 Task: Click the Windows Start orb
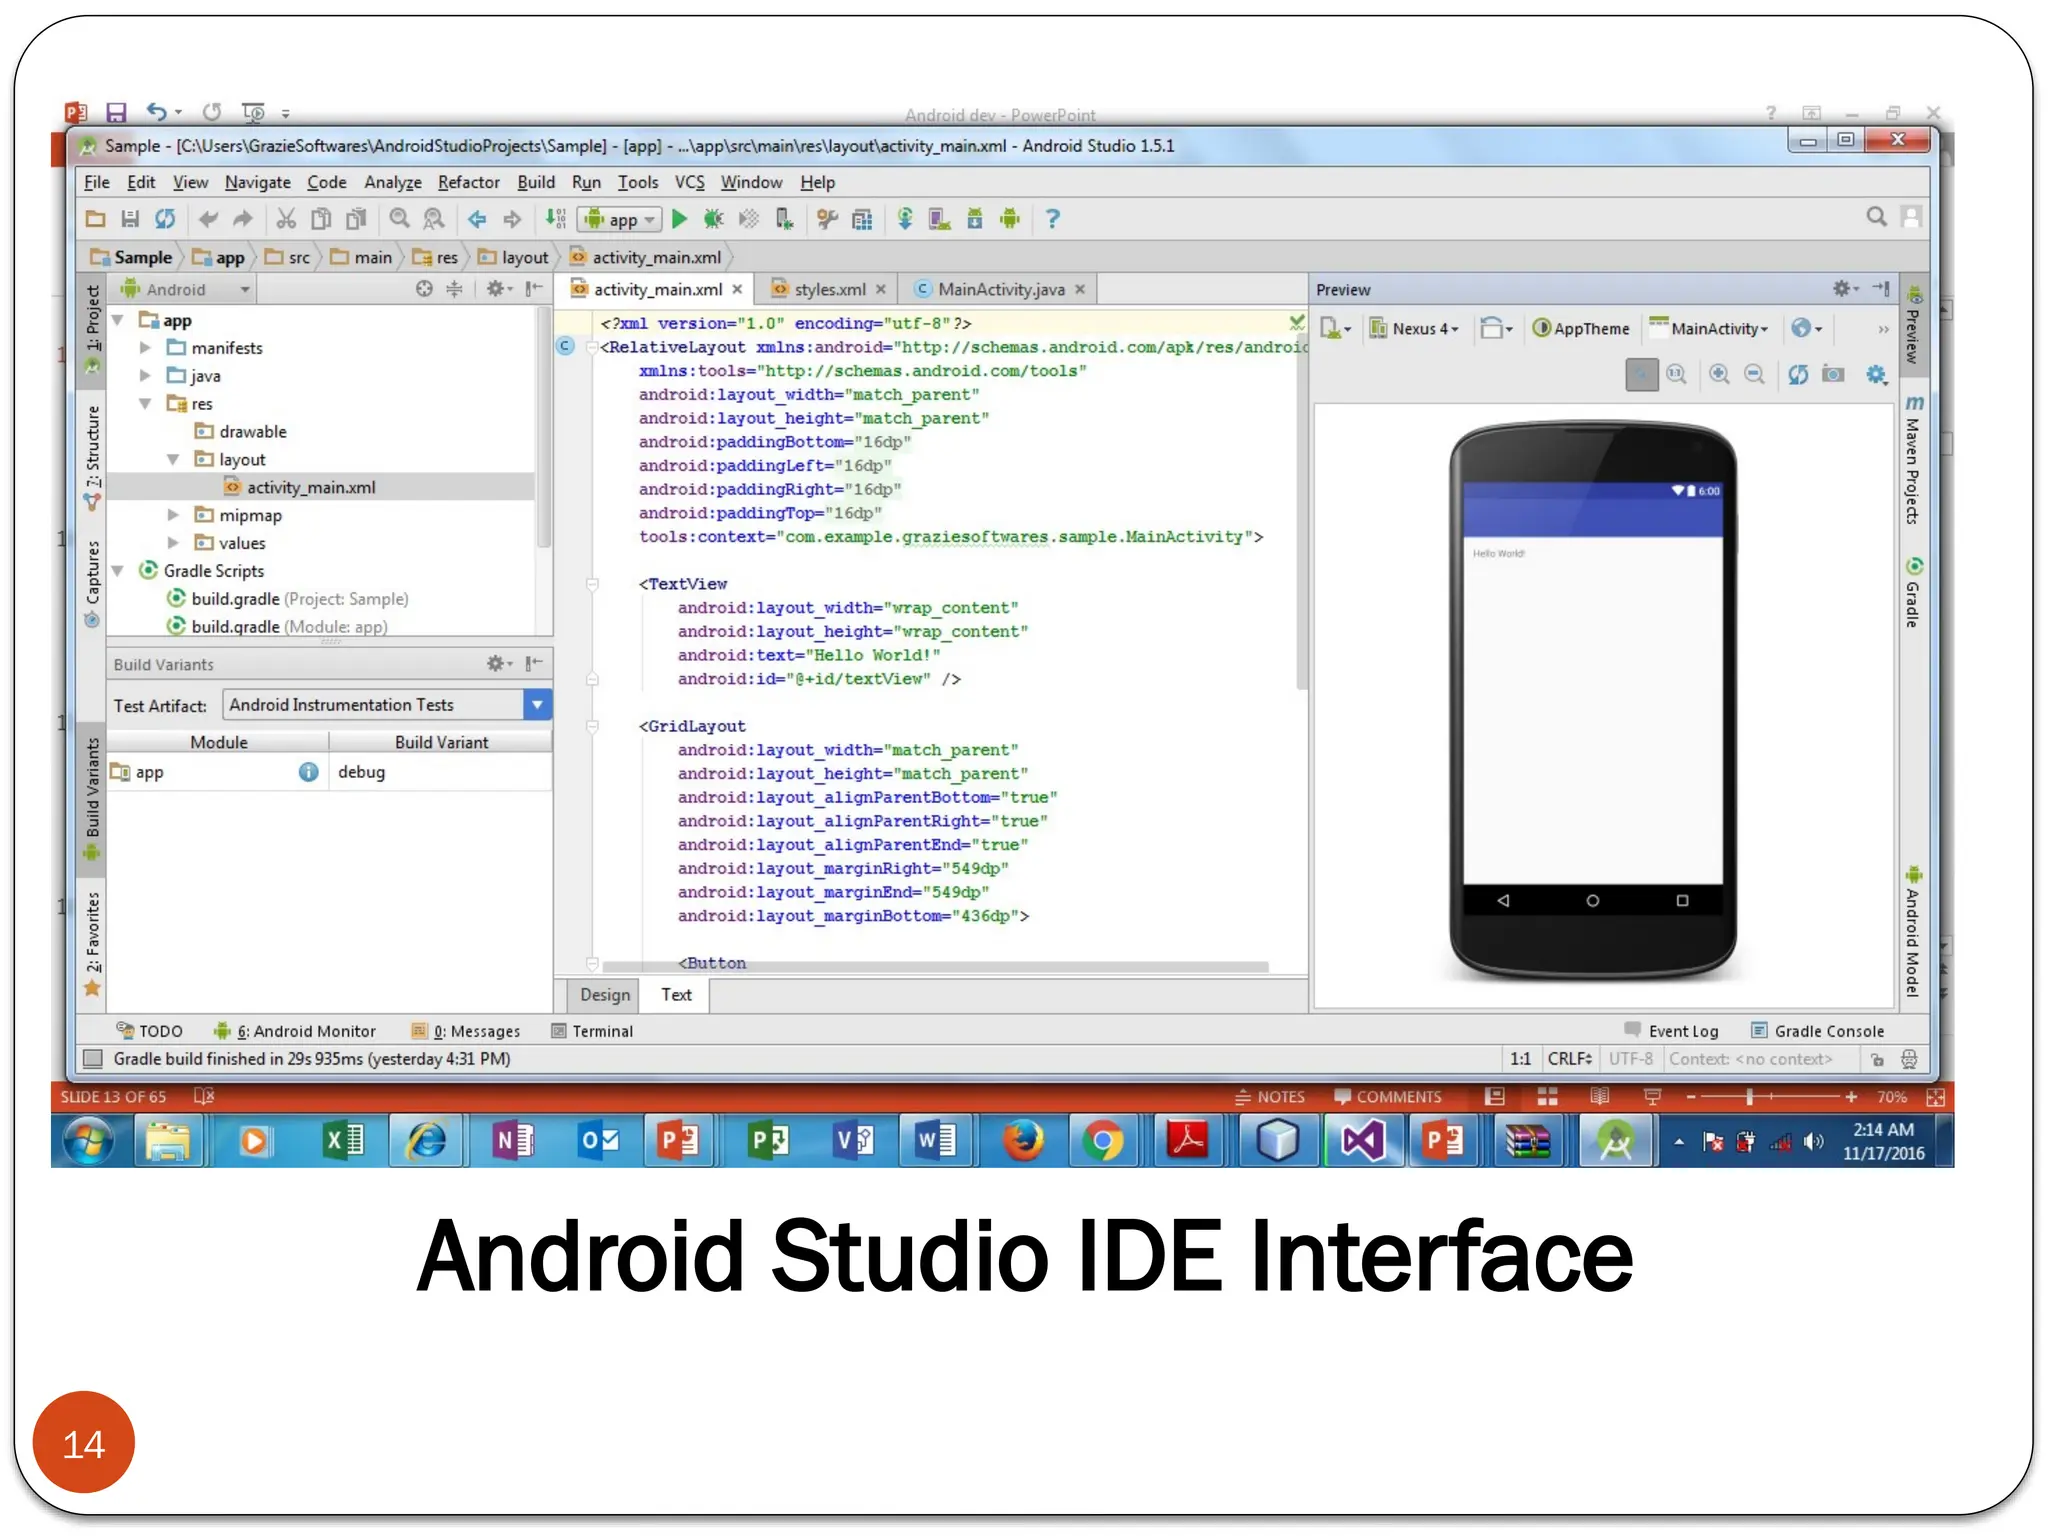tap(89, 1141)
